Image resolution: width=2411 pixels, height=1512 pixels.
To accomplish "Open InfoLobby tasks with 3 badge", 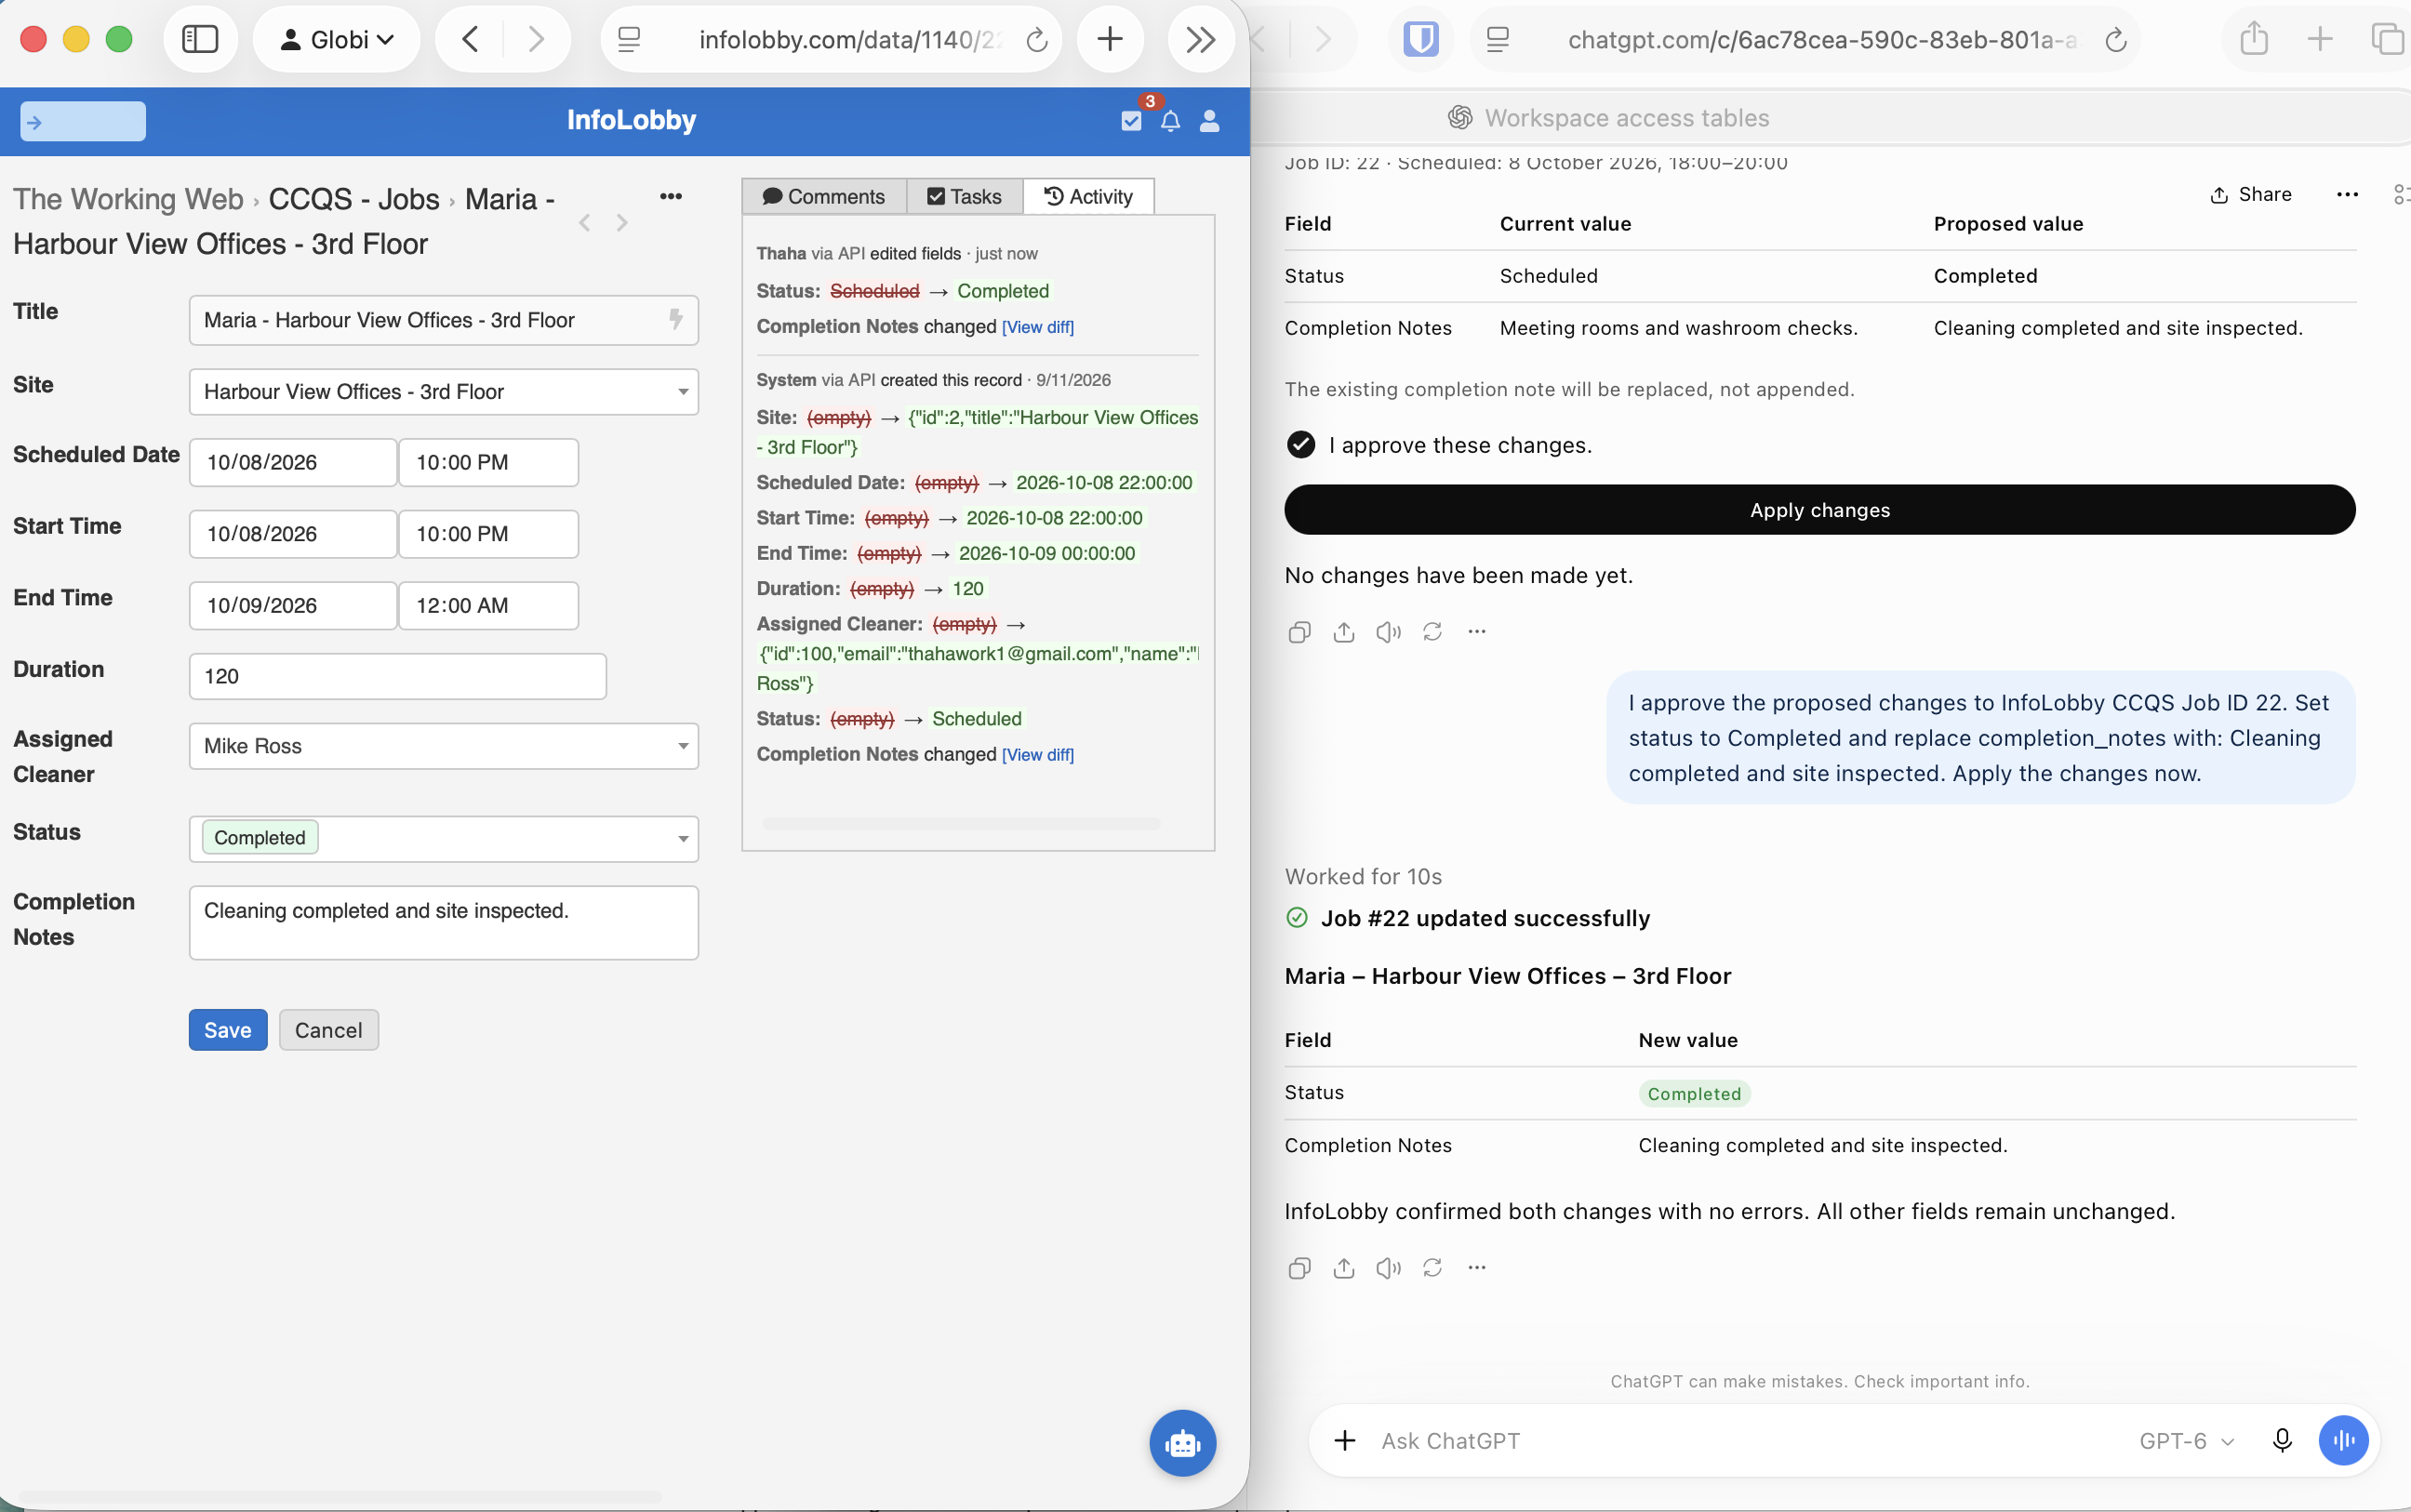I will click(1132, 121).
